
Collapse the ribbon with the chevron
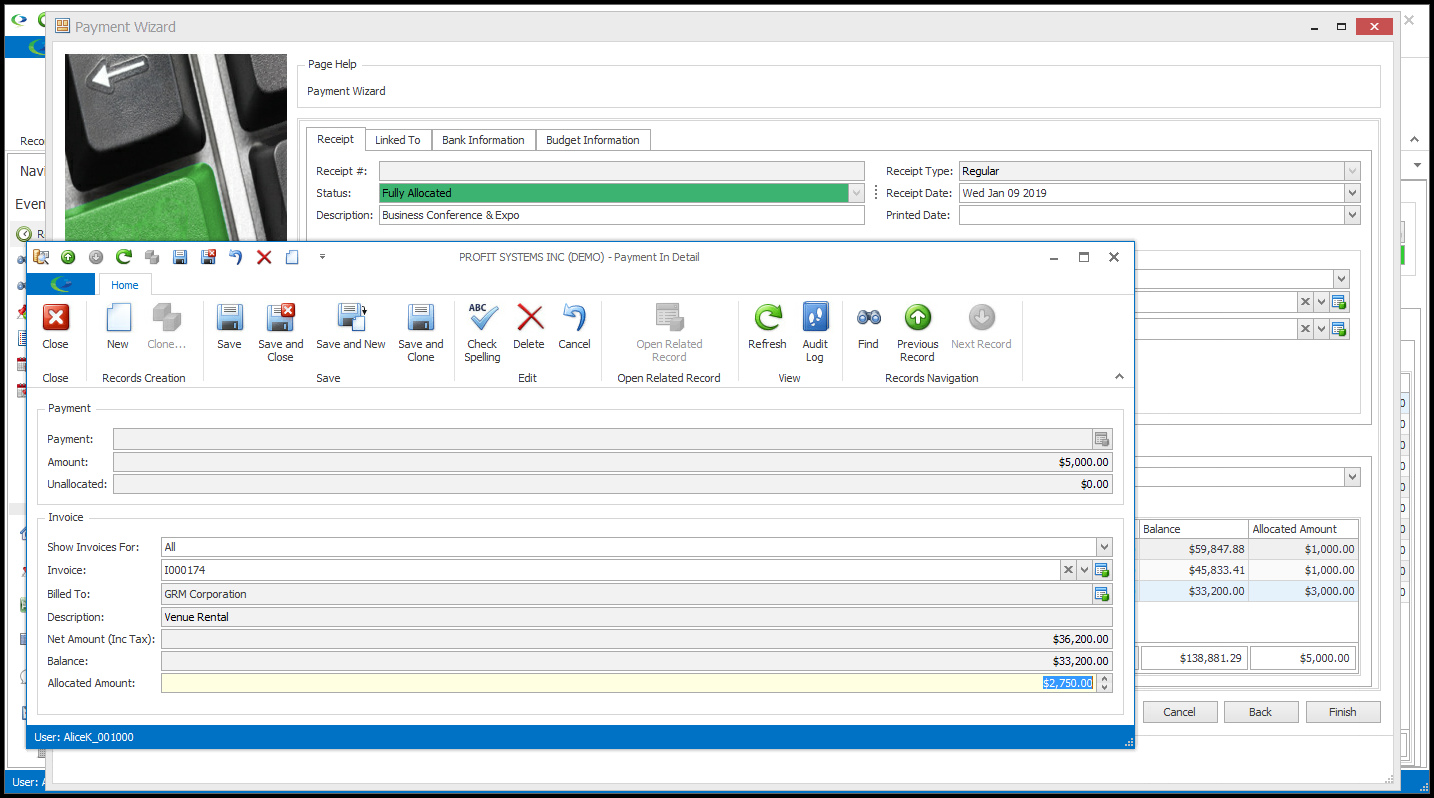click(x=1119, y=377)
